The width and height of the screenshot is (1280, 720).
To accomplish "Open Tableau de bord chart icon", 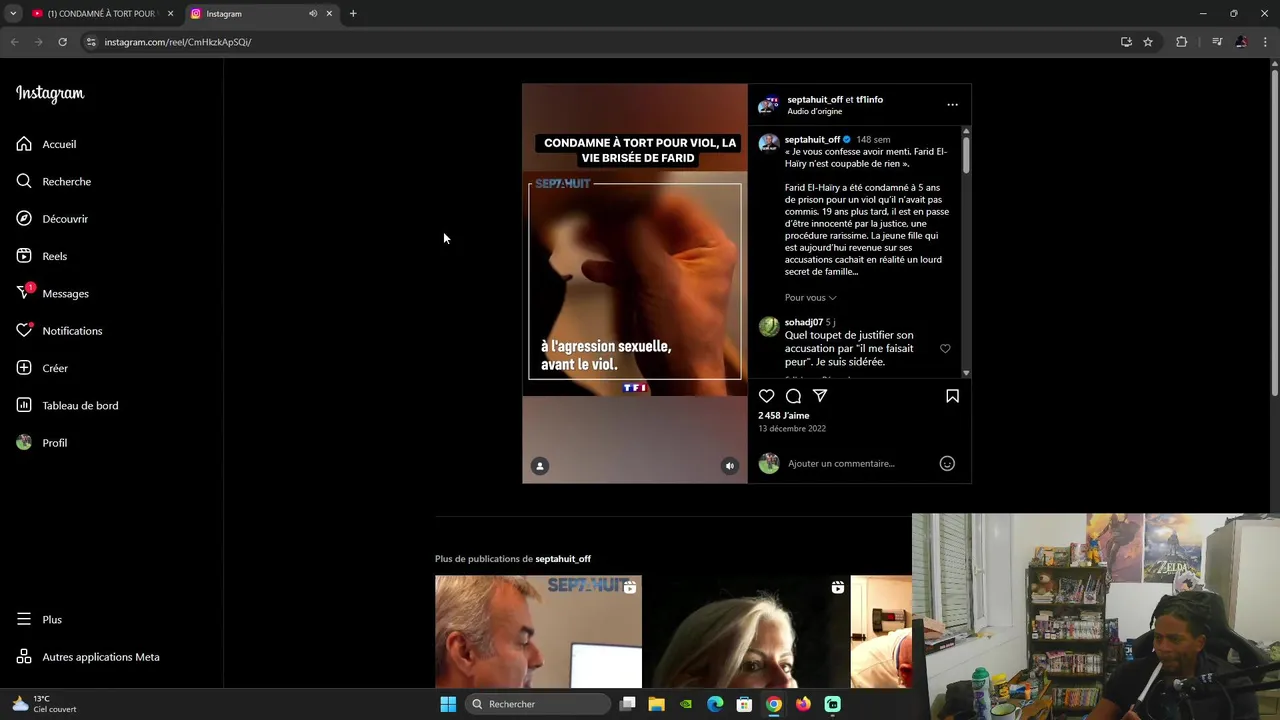I will (24, 405).
